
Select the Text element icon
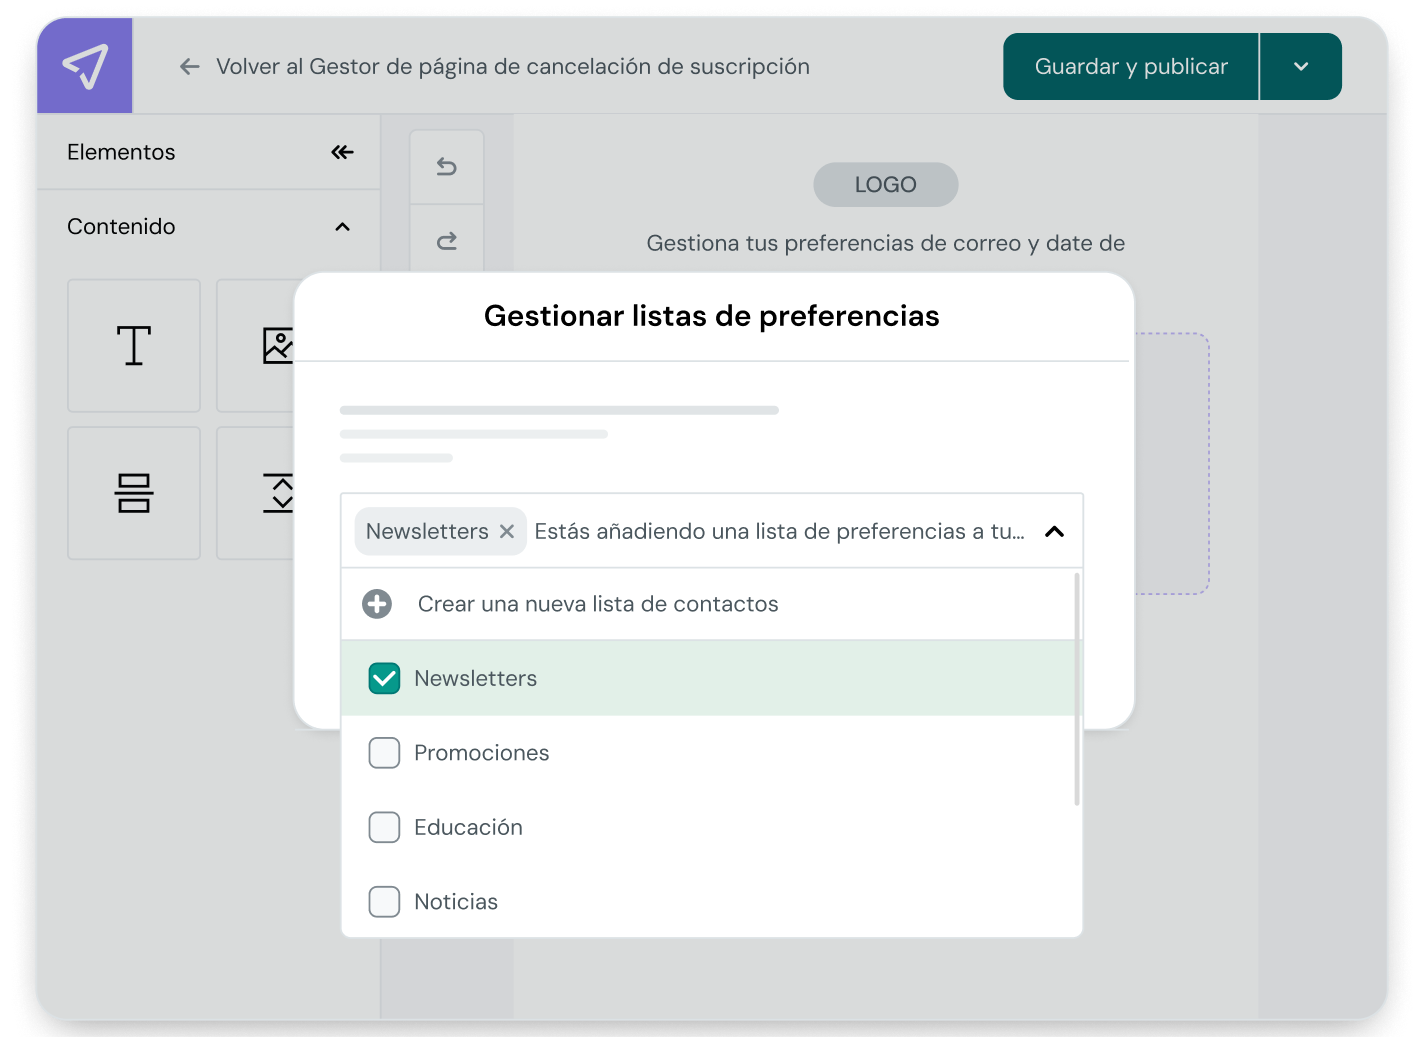133,345
